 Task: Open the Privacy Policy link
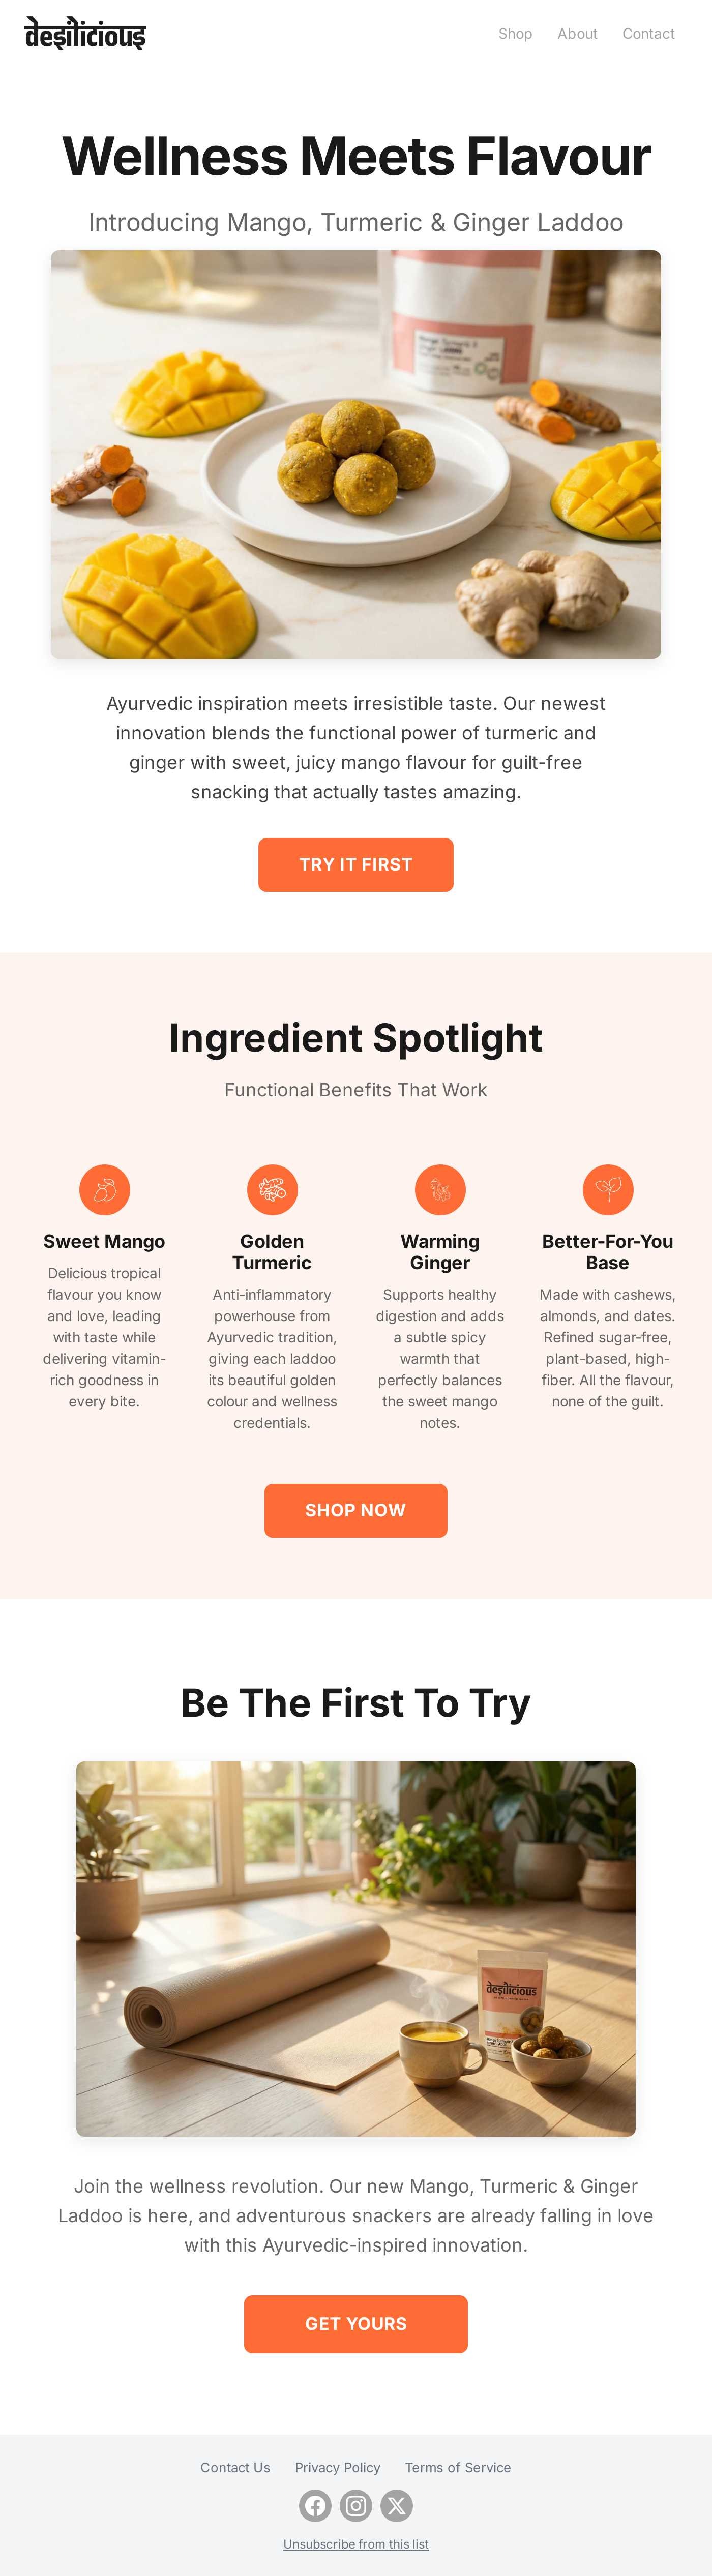(x=337, y=2467)
